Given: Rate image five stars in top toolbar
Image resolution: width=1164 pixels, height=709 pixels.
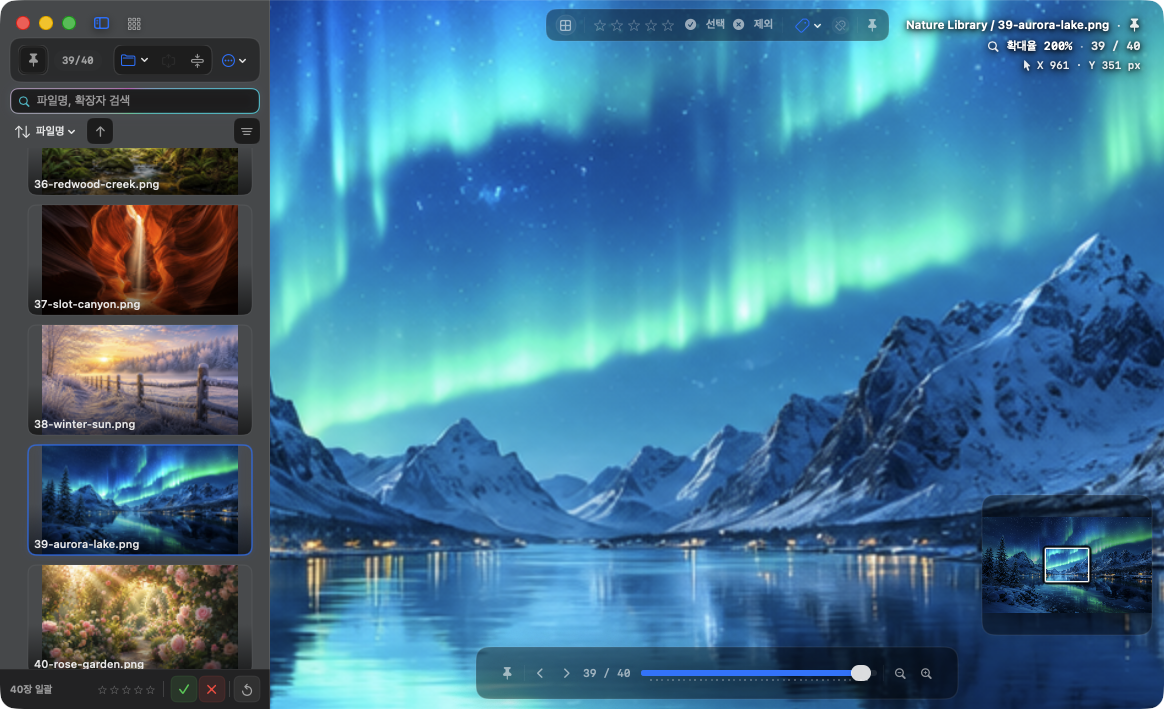Looking at the screenshot, I should tap(668, 25).
